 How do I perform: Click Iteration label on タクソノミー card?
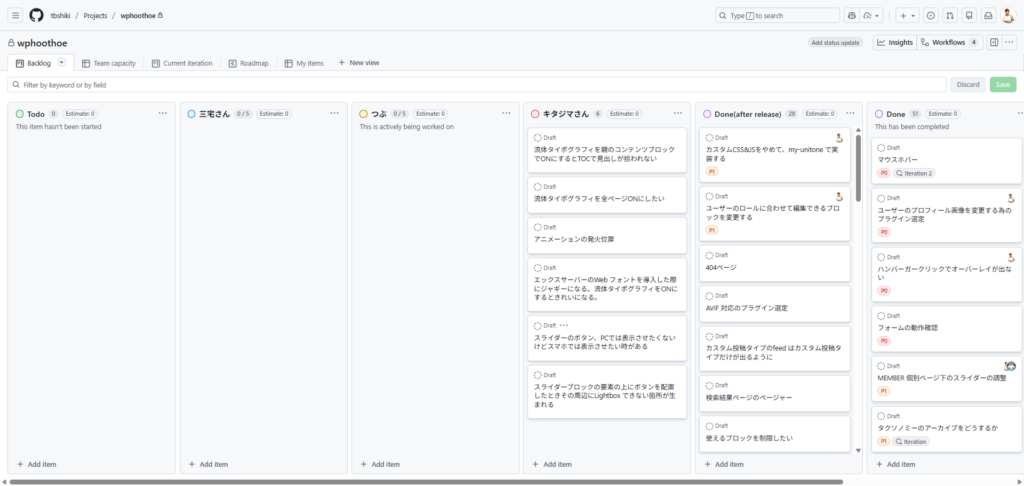910,442
